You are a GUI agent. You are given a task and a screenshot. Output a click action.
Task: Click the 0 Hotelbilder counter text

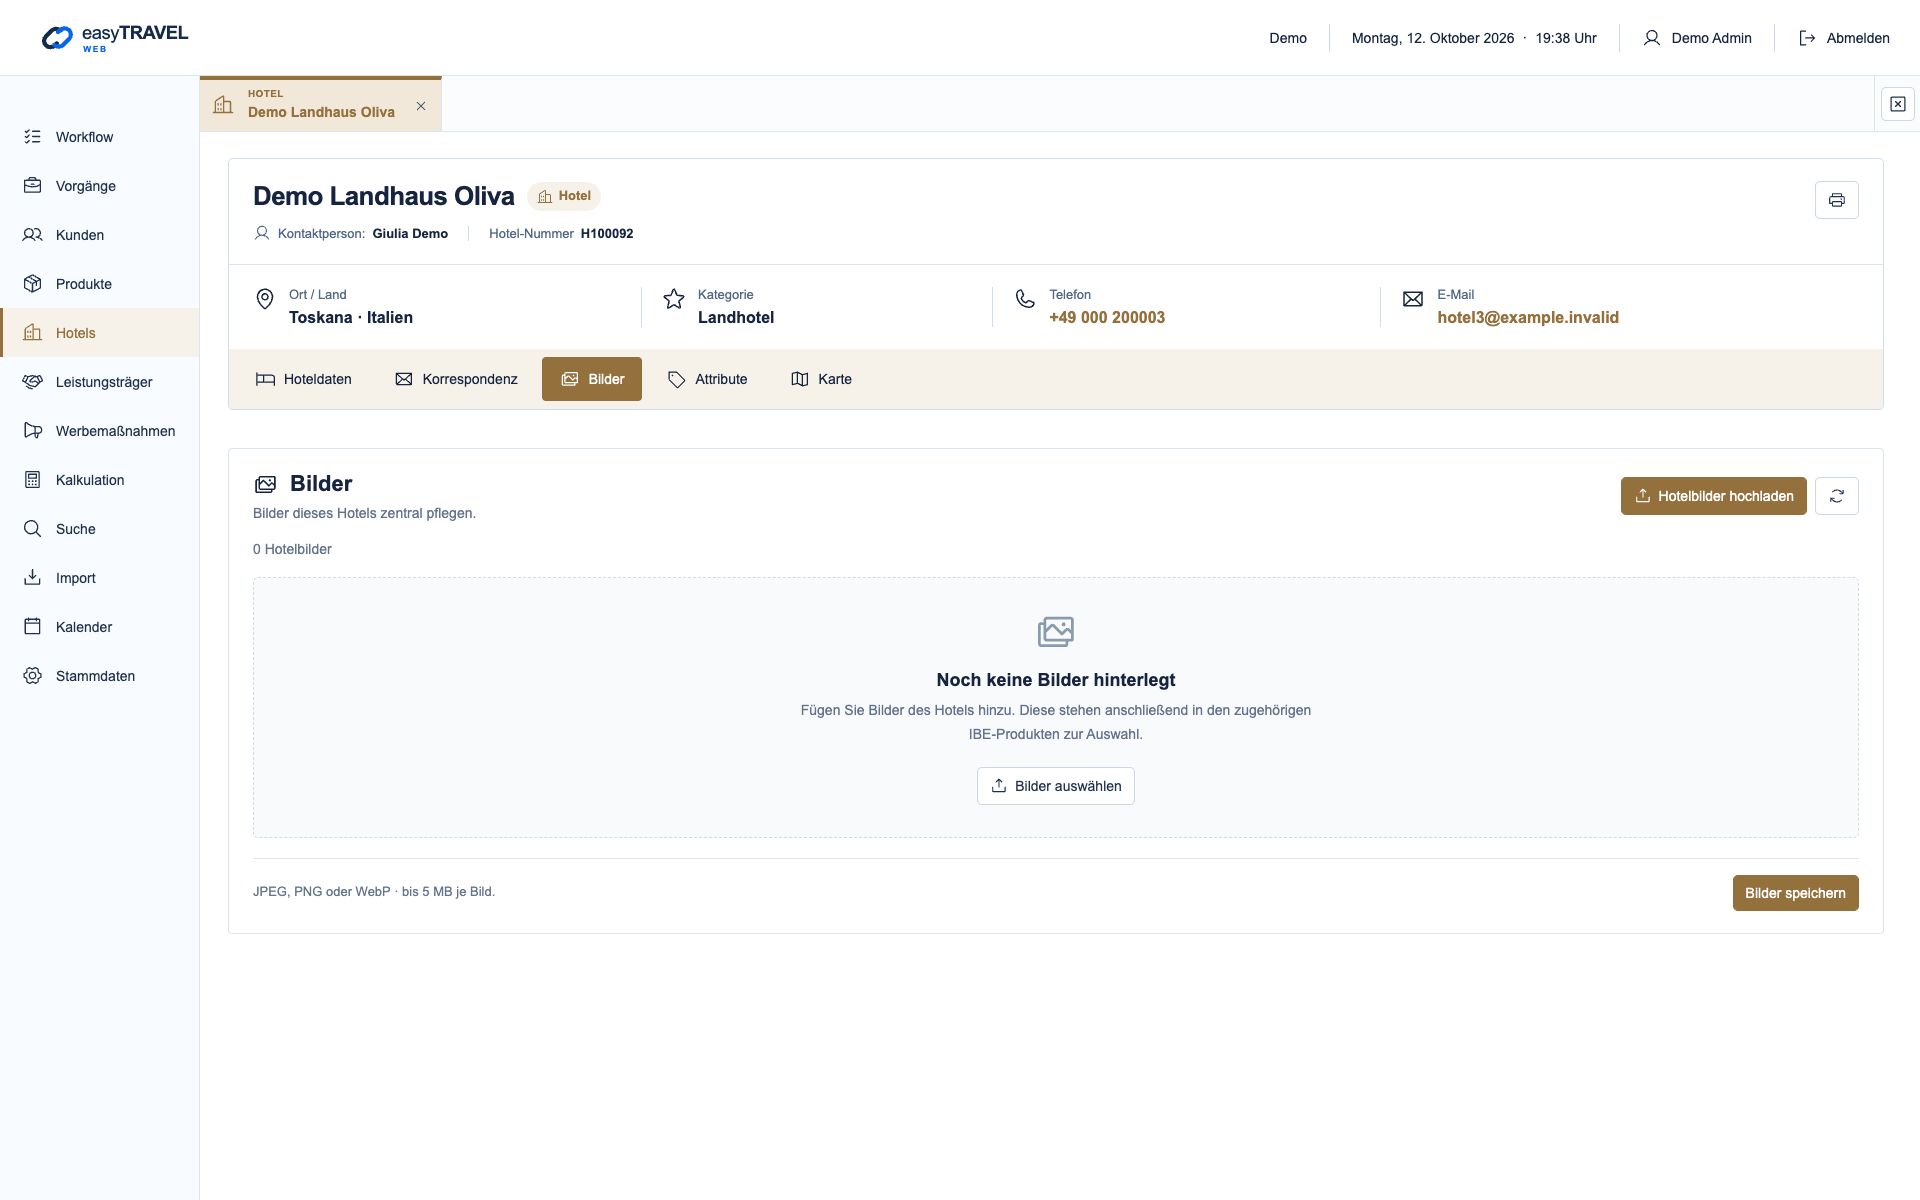click(x=292, y=549)
